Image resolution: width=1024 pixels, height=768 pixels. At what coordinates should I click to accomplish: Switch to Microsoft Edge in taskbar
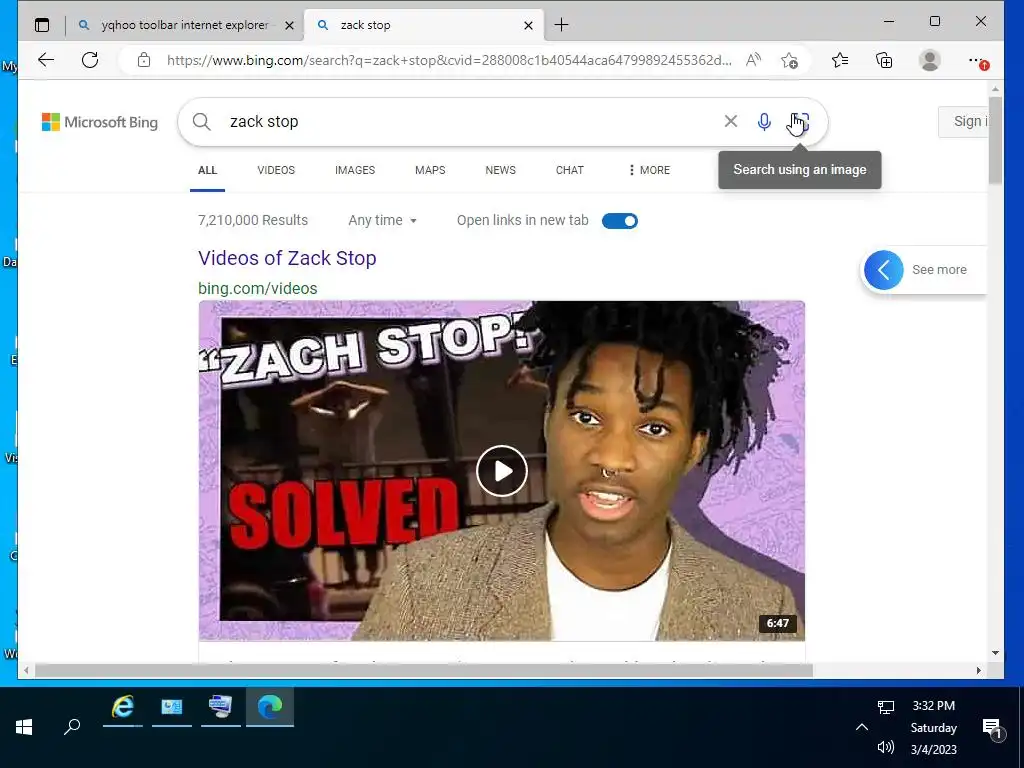[270, 707]
